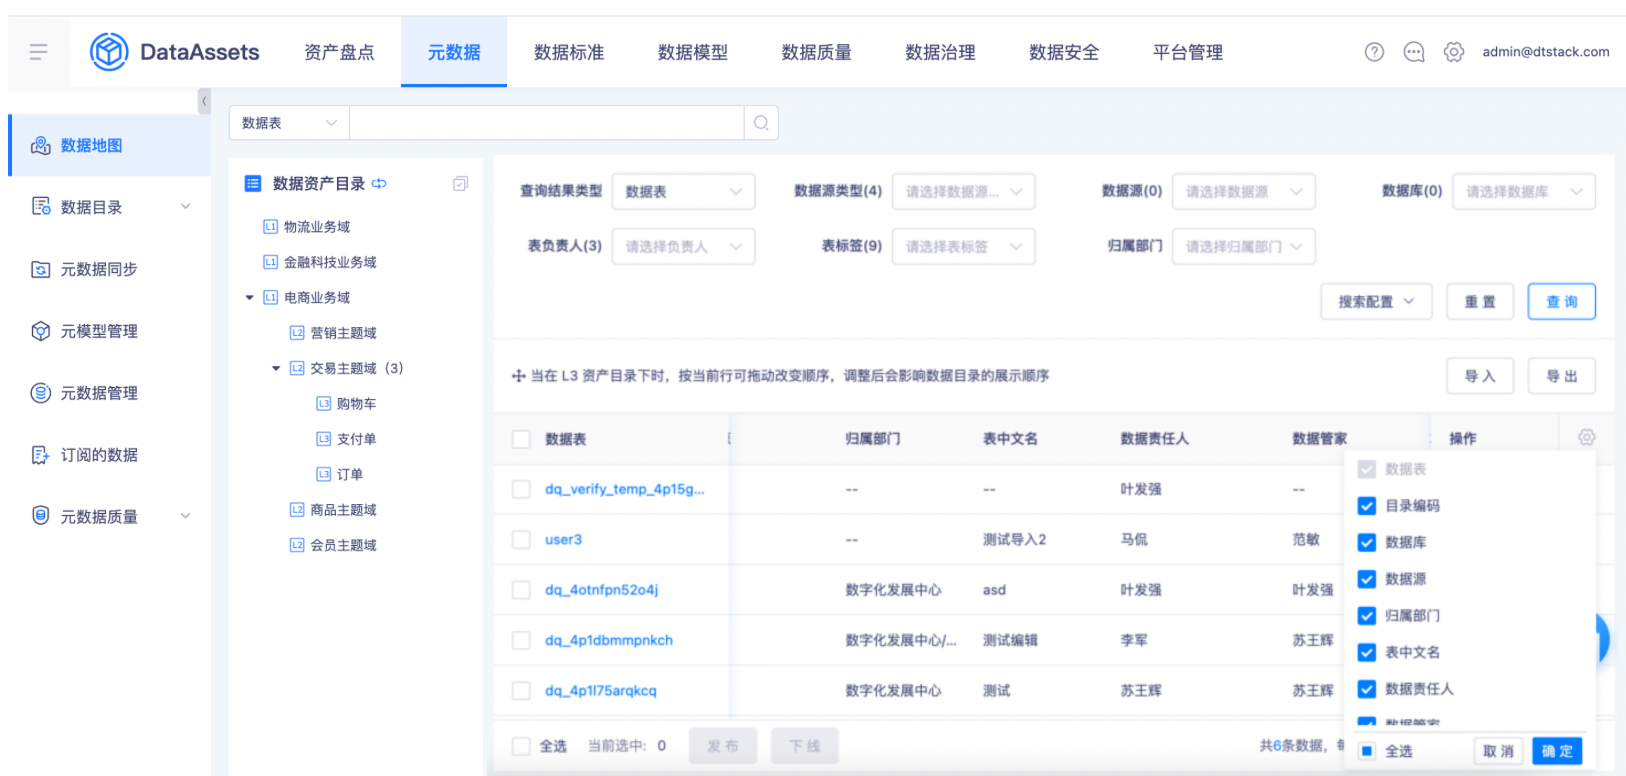Uncheck 数据库 column option
1626x776 pixels.
pyautogui.click(x=1367, y=543)
